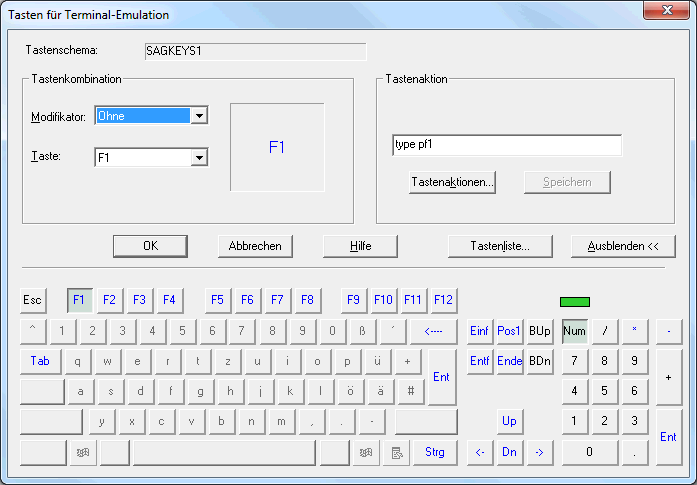Viewport: 697px width, 485px height.
Task: Click the Tastenschema field SAGKEYS1
Action: tap(256, 51)
